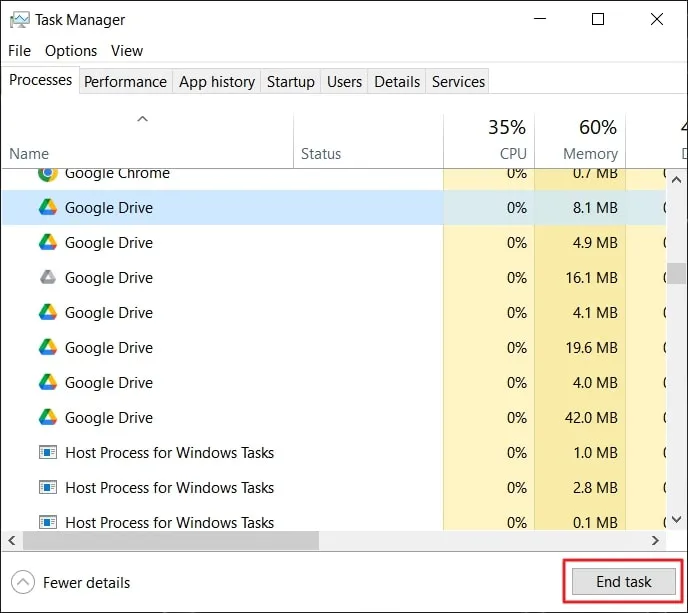The image size is (688, 613).
Task: Sort by the CPU column header
Action: 513,153
